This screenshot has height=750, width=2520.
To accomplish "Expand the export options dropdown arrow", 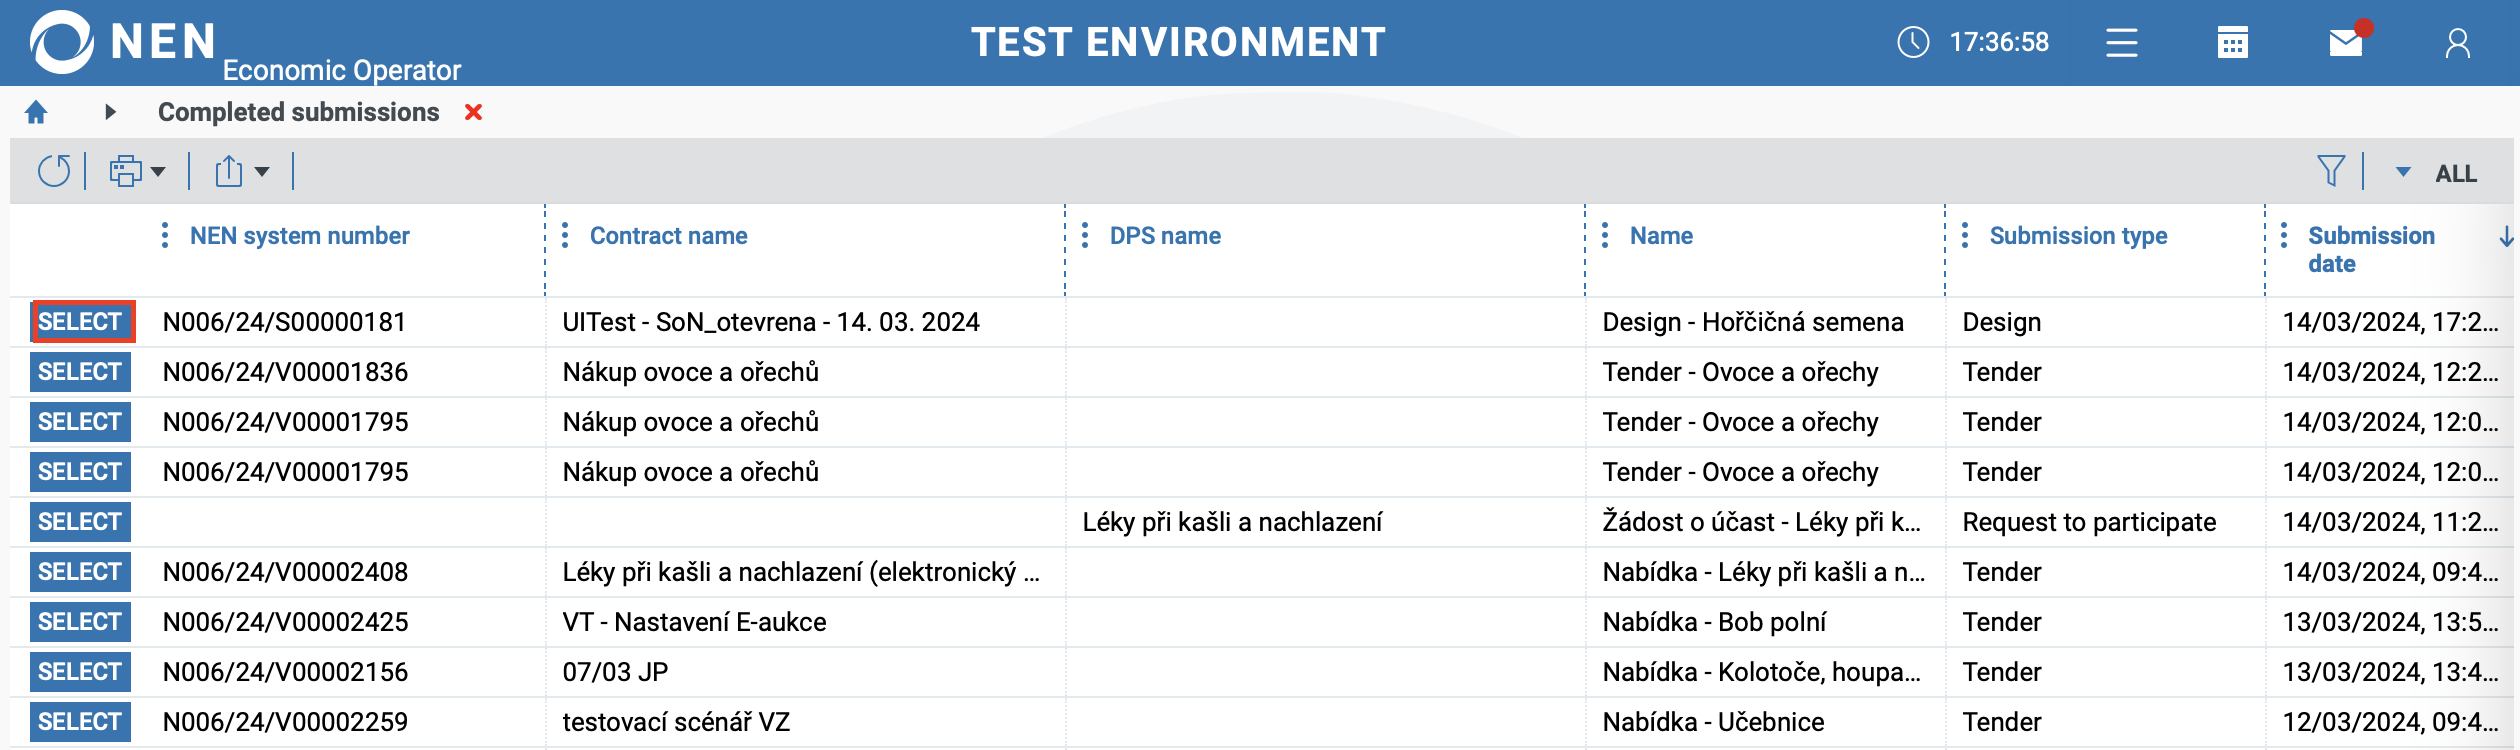I will 262,172.
